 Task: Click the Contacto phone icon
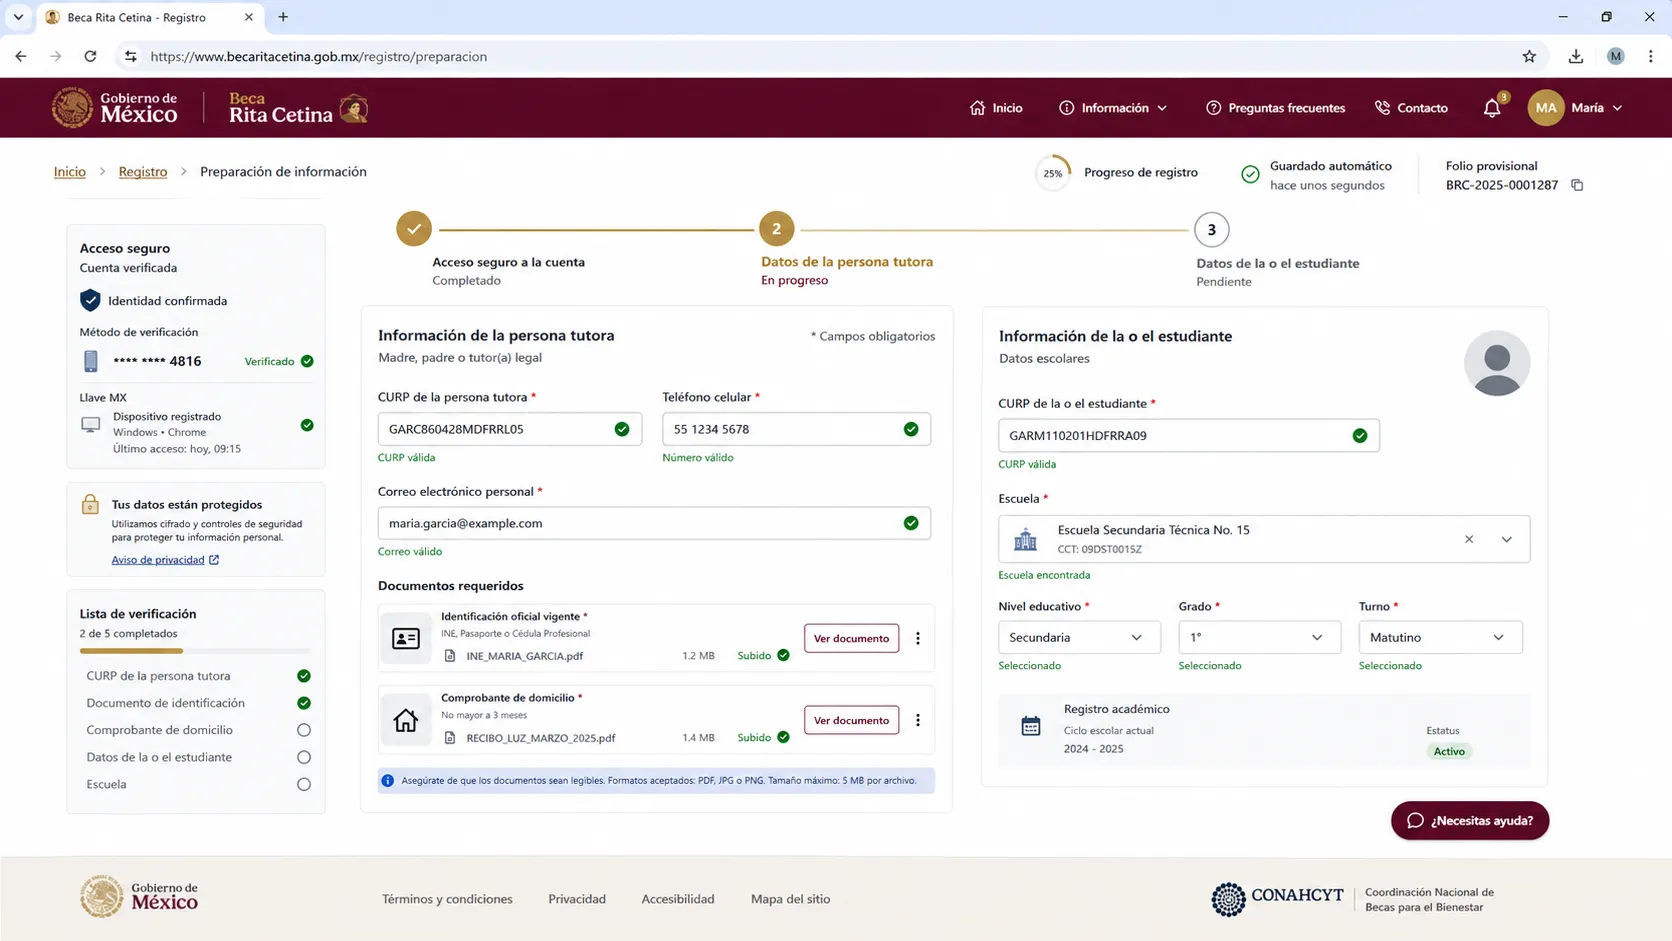pyautogui.click(x=1382, y=108)
